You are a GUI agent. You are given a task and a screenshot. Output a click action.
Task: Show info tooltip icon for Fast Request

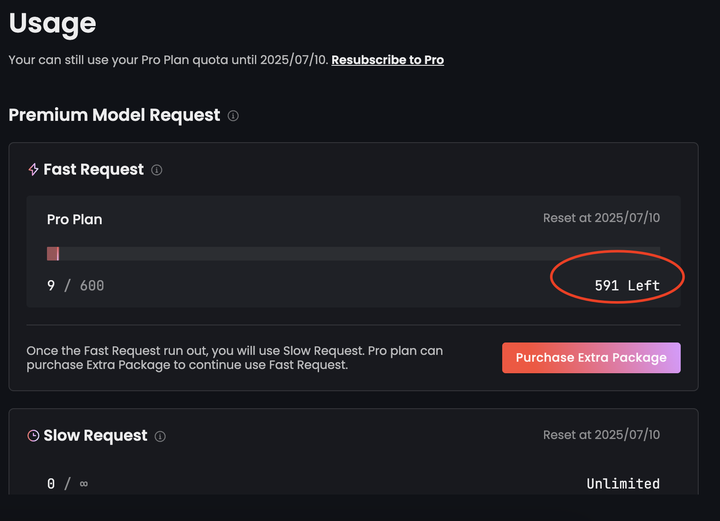[157, 170]
